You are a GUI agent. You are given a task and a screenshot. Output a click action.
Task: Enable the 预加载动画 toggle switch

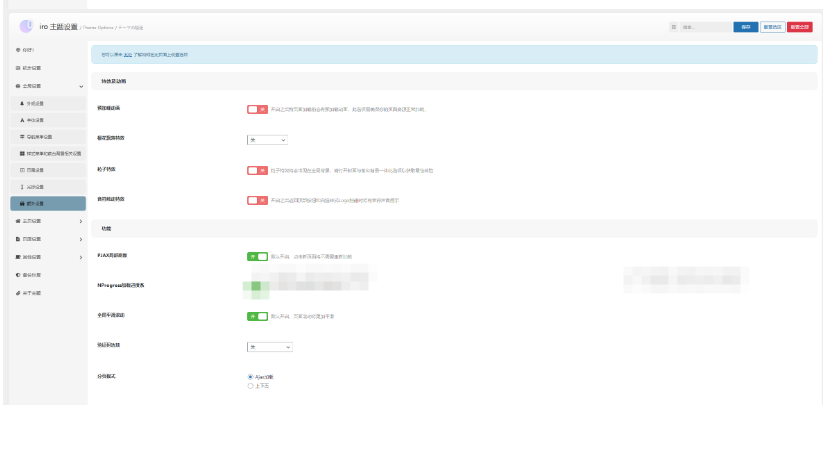pos(257,109)
